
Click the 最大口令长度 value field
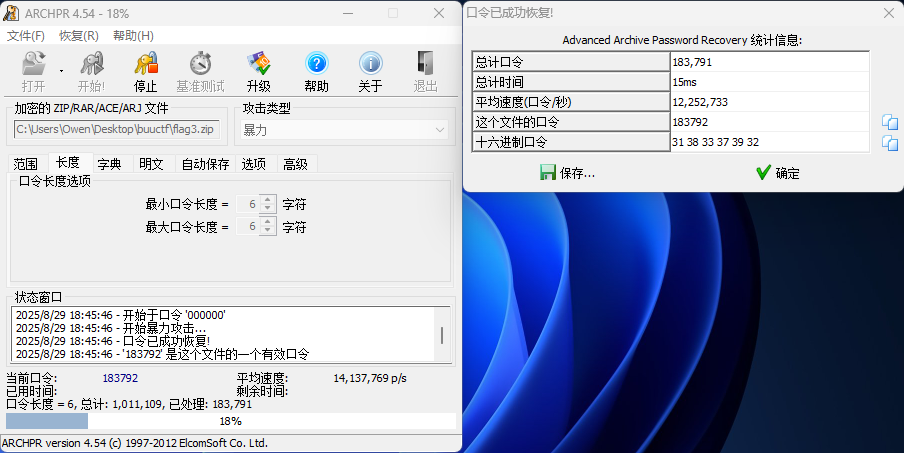pyautogui.click(x=248, y=226)
